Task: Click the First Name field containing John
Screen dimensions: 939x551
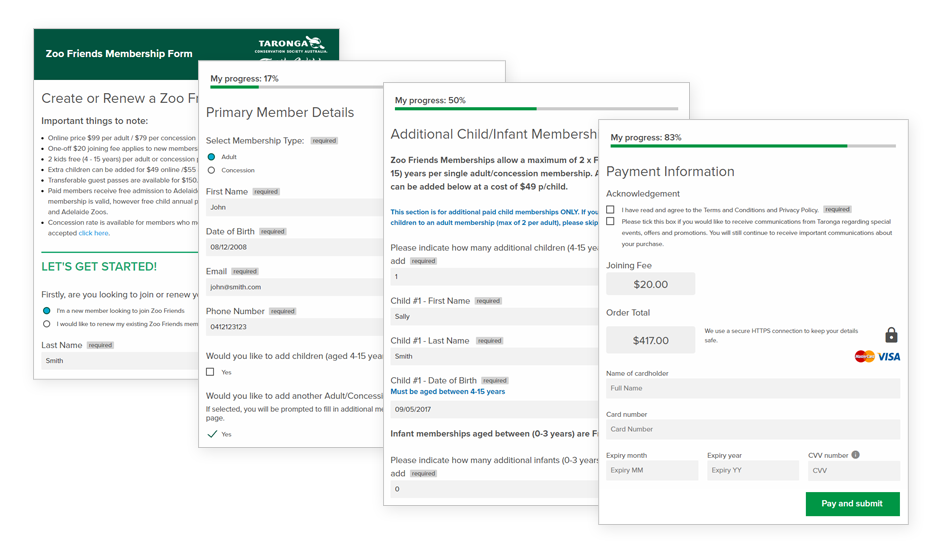Action: (x=295, y=207)
